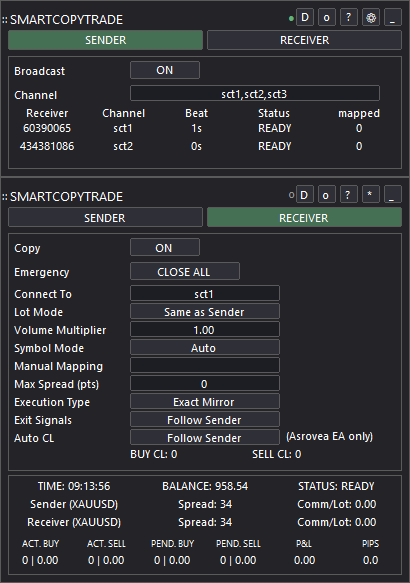Click green status dot in top panel
This screenshot has width=410, height=583.
[291, 18]
